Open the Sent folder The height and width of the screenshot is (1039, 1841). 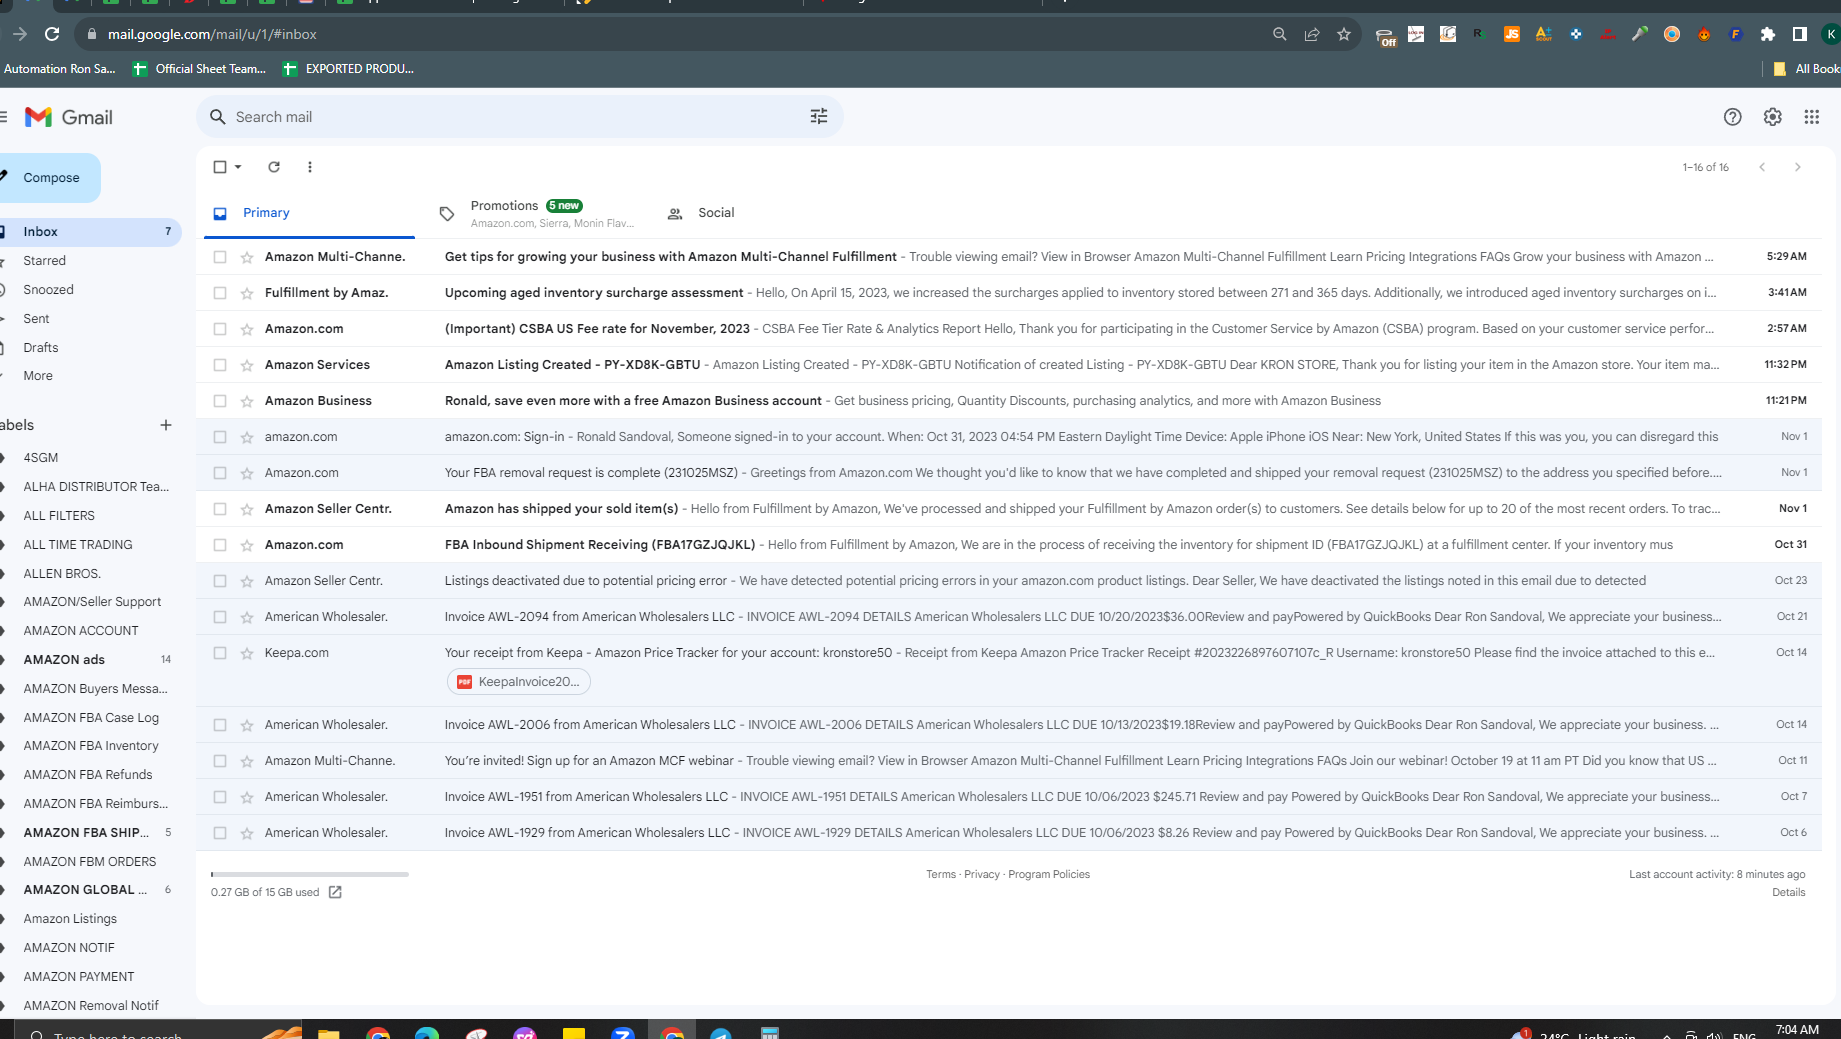36,319
